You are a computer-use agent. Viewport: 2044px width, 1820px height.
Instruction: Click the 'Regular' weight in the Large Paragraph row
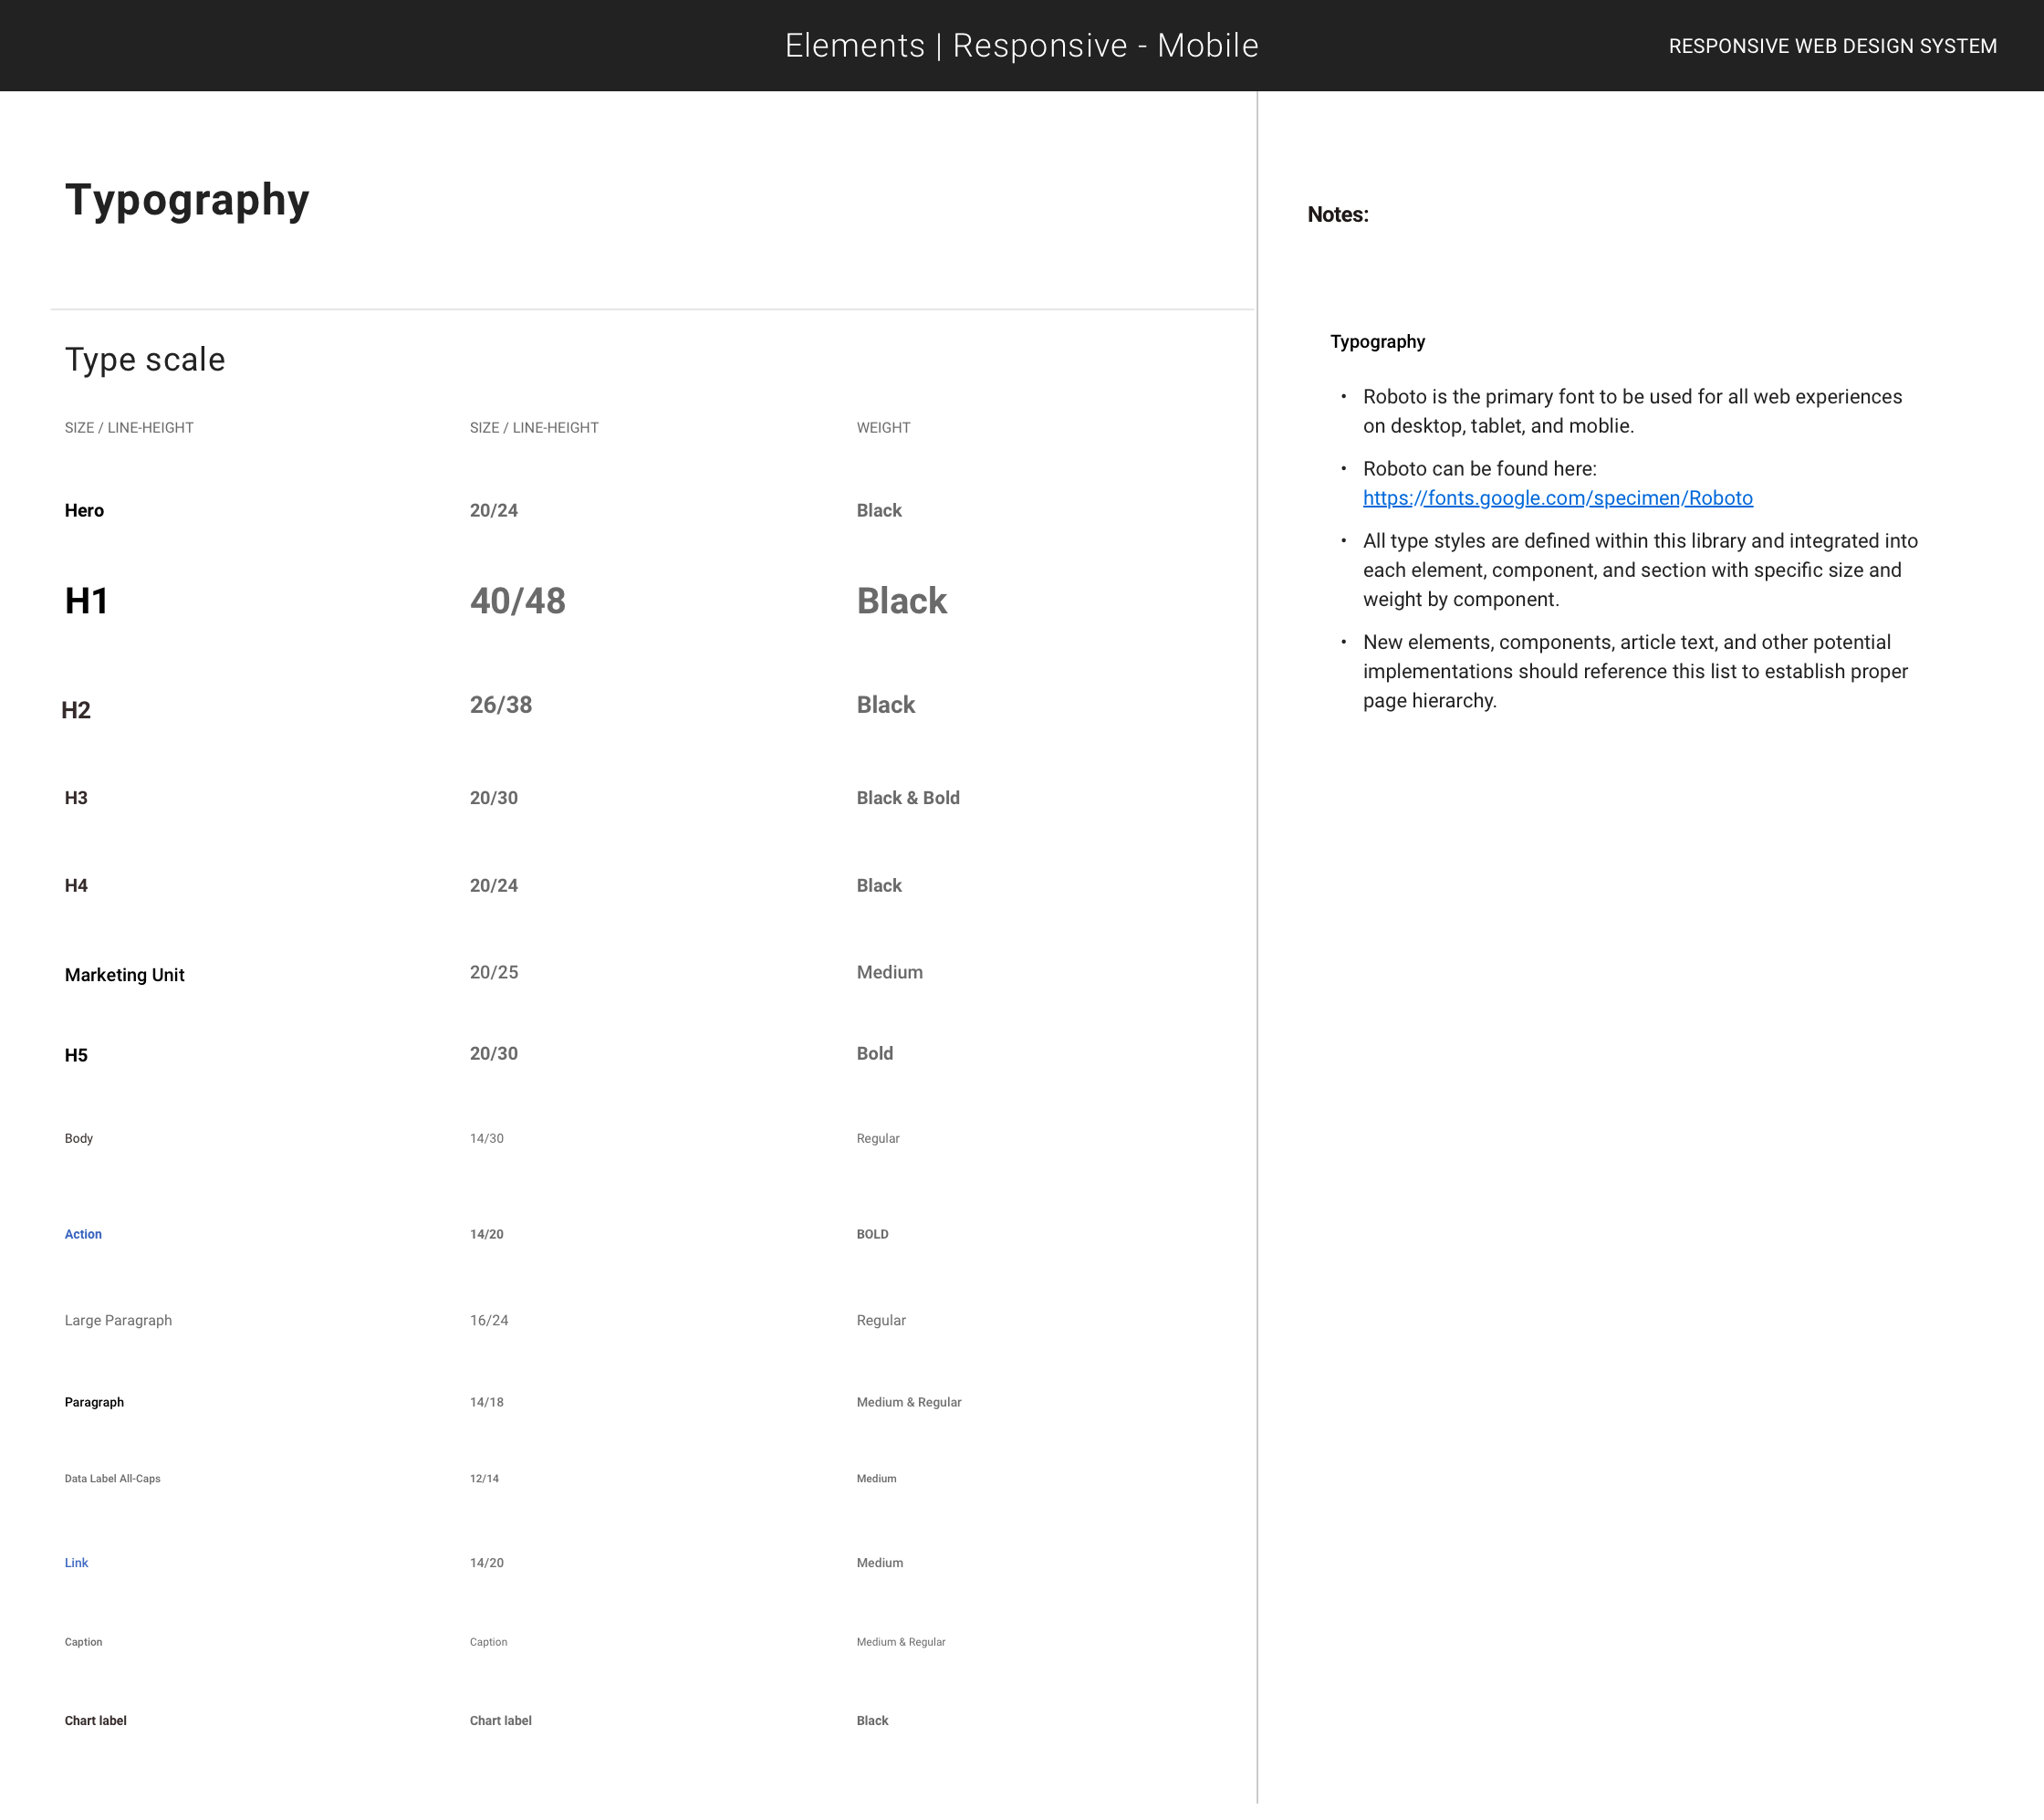click(x=880, y=1321)
